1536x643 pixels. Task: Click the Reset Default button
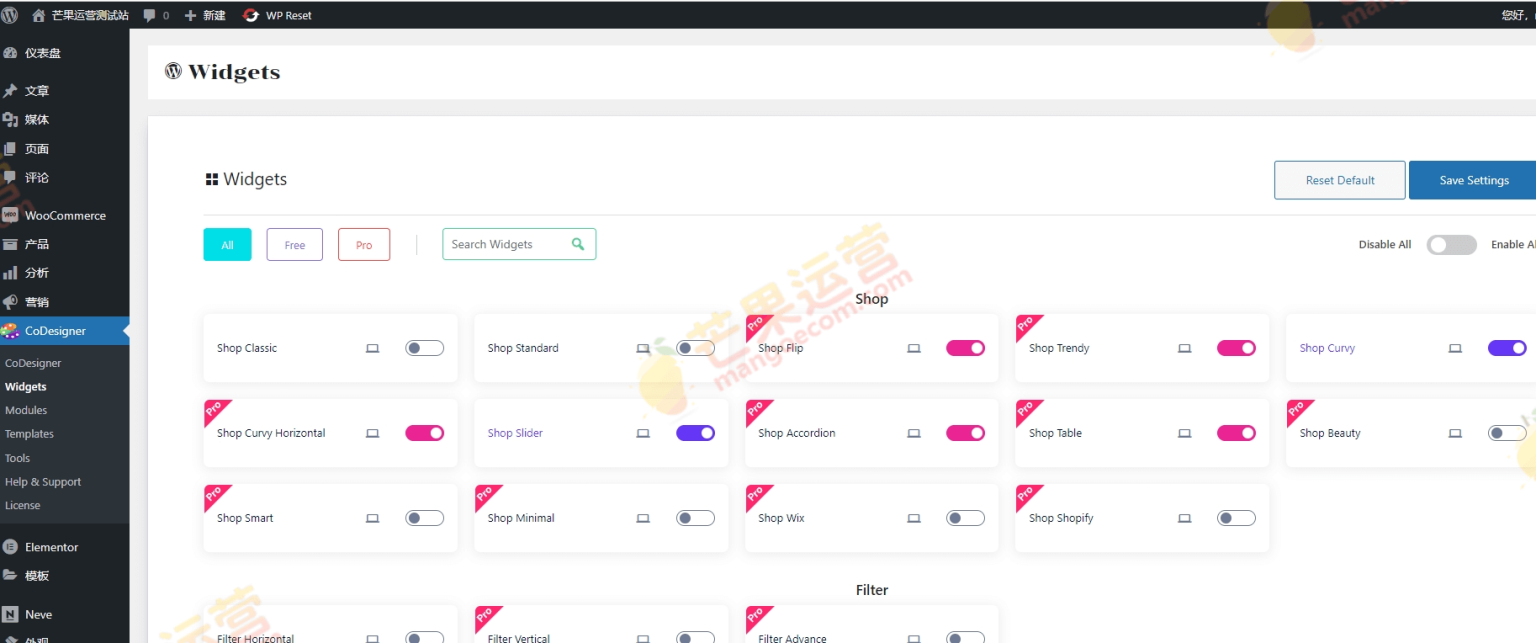tap(1339, 180)
